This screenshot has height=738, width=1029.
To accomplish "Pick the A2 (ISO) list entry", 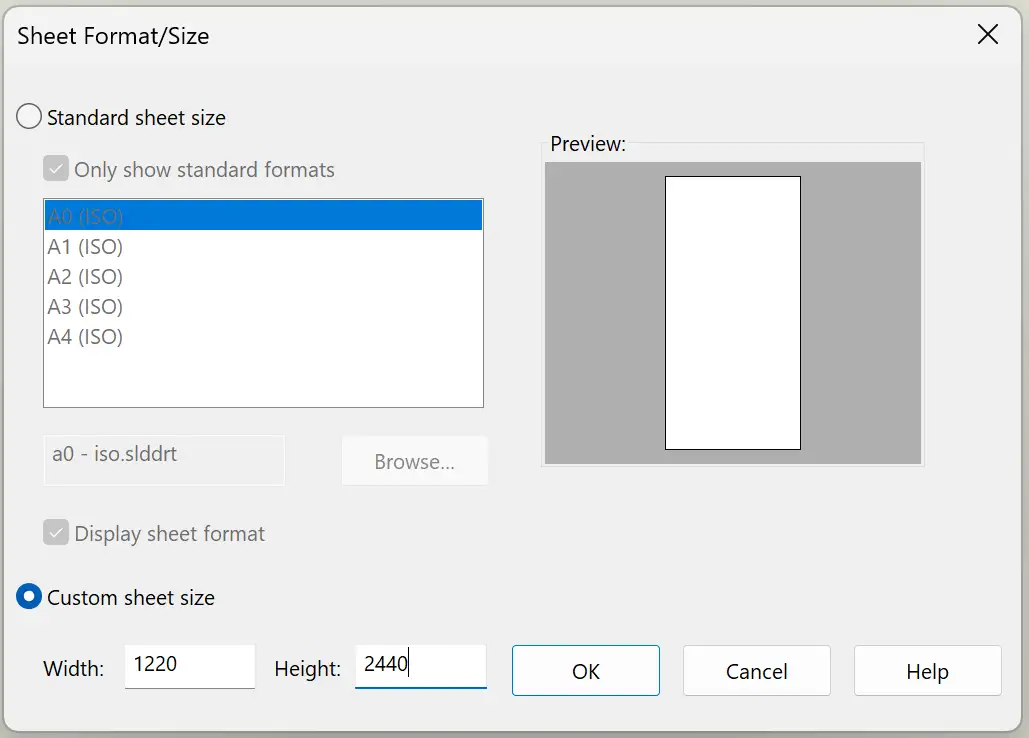I will (86, 276).
